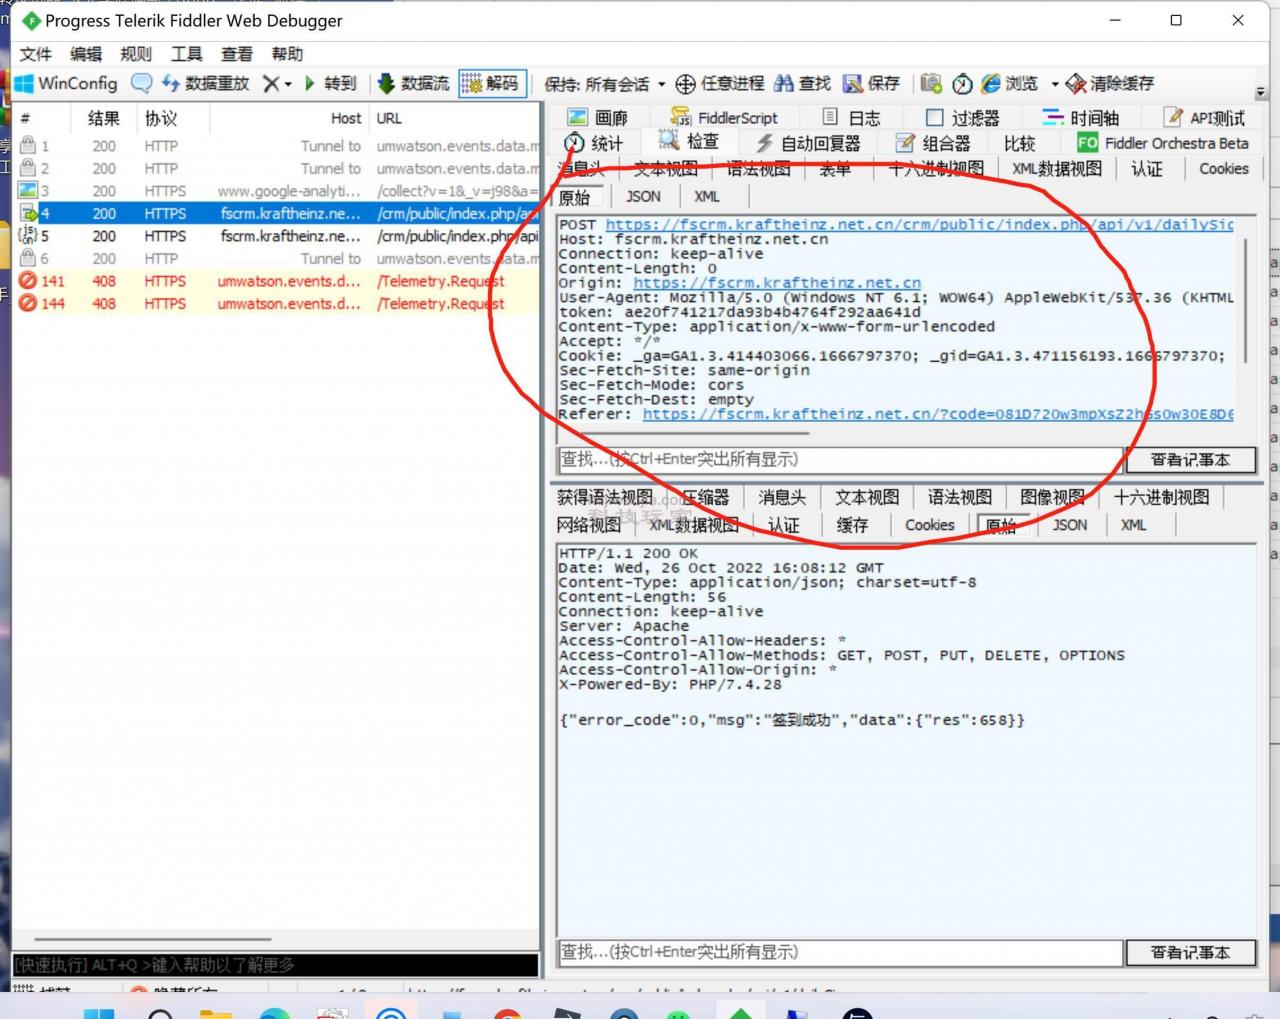Select the response 图像视图 tab

pyautogui.click(x=1053, y=497)
